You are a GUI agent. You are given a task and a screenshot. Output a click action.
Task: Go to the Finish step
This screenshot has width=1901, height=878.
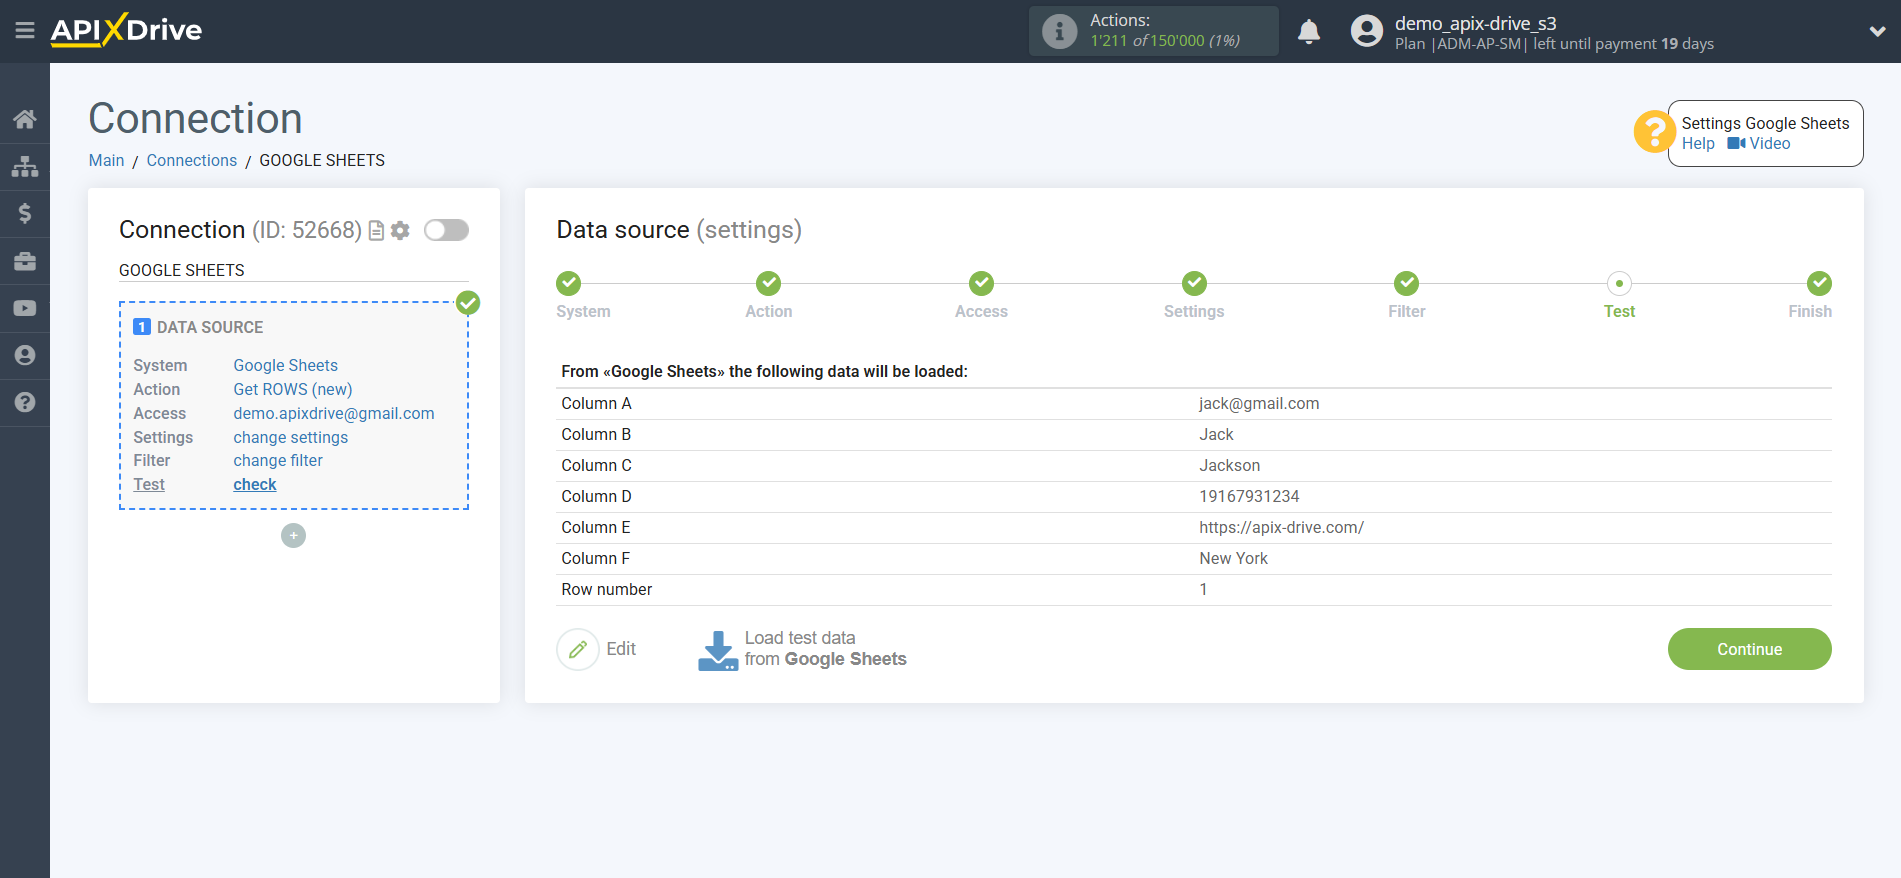[1819, 284]
